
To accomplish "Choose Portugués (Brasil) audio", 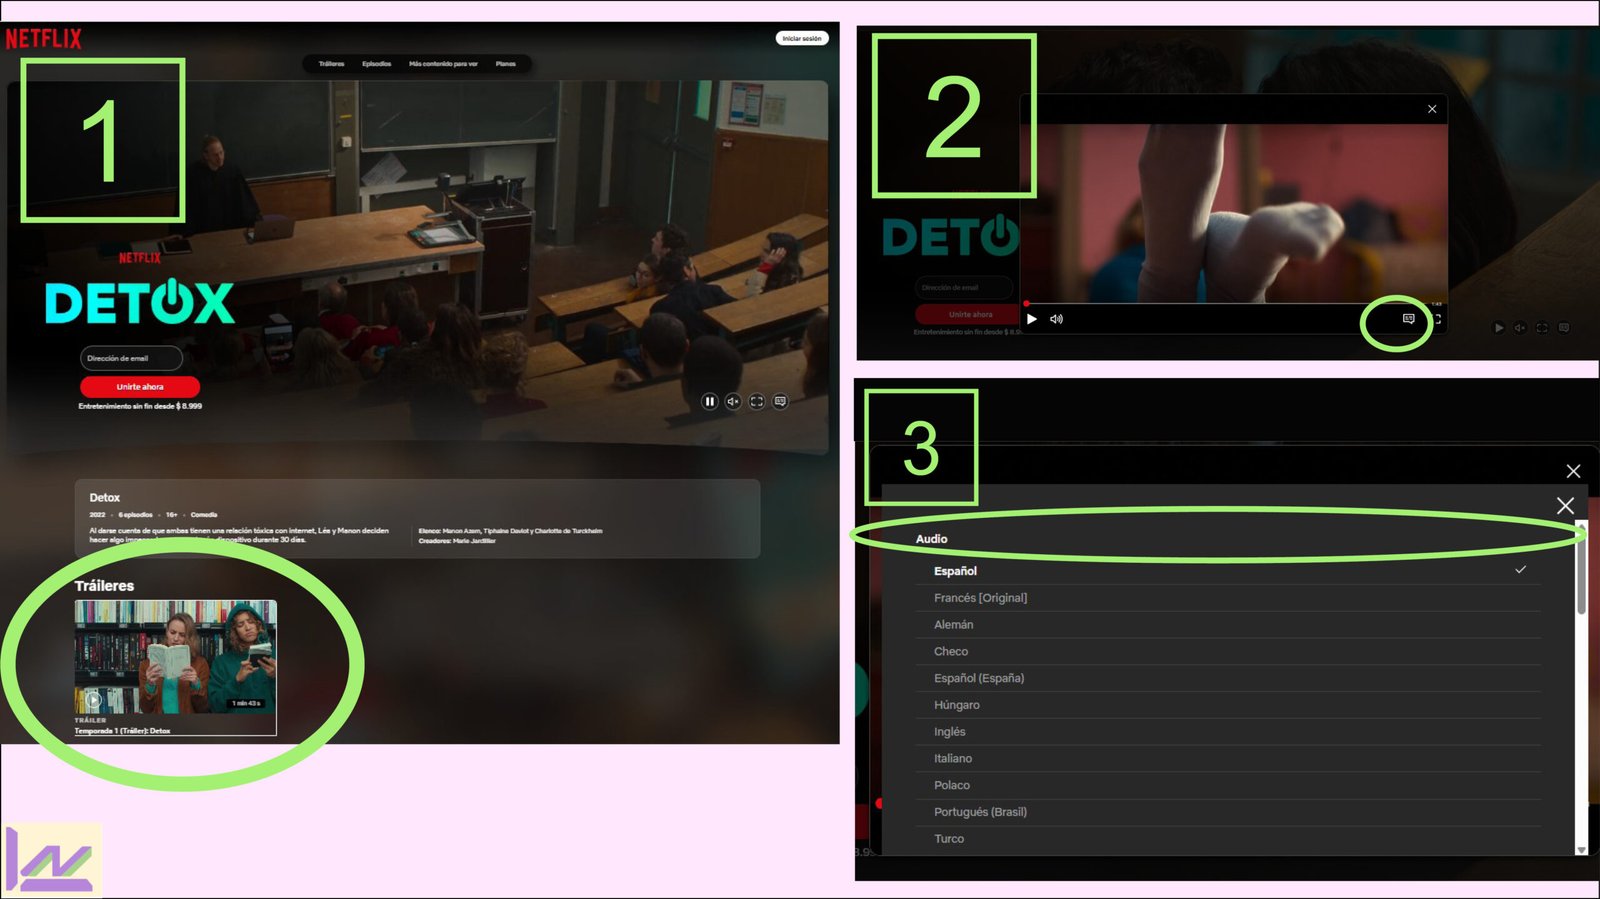I will click(x=1229, y=812).
